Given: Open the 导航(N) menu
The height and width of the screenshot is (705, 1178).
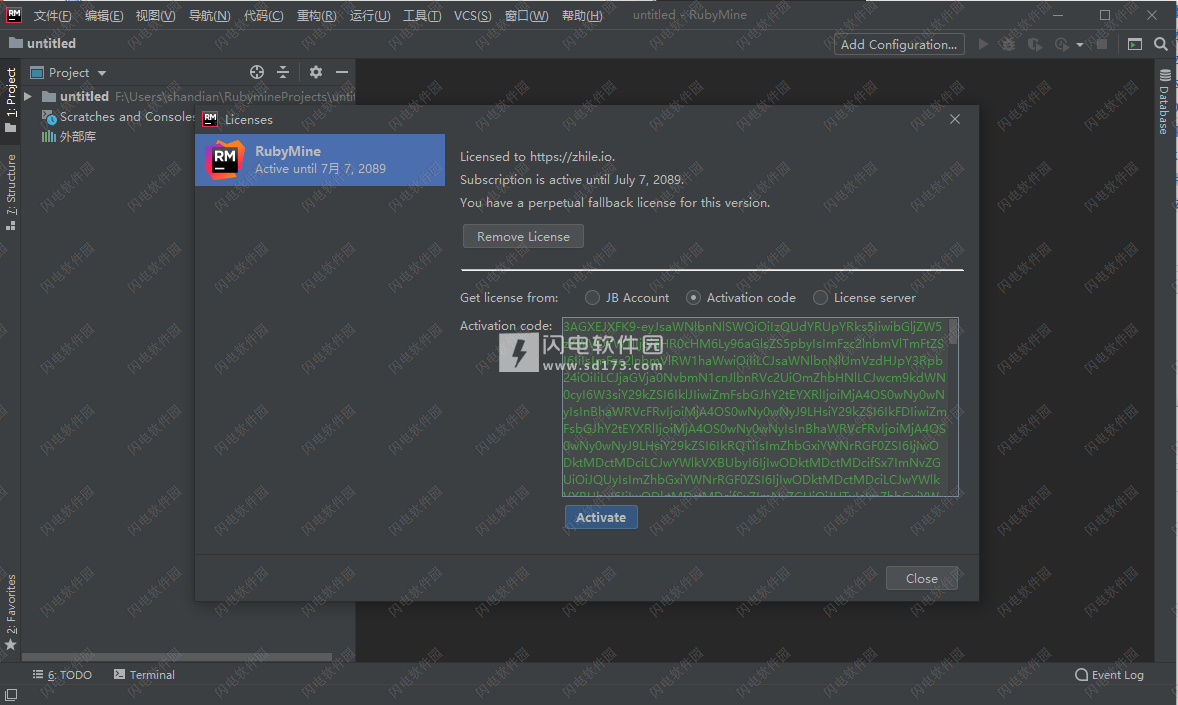Looking at the screenshot, I should pos(210,16).
